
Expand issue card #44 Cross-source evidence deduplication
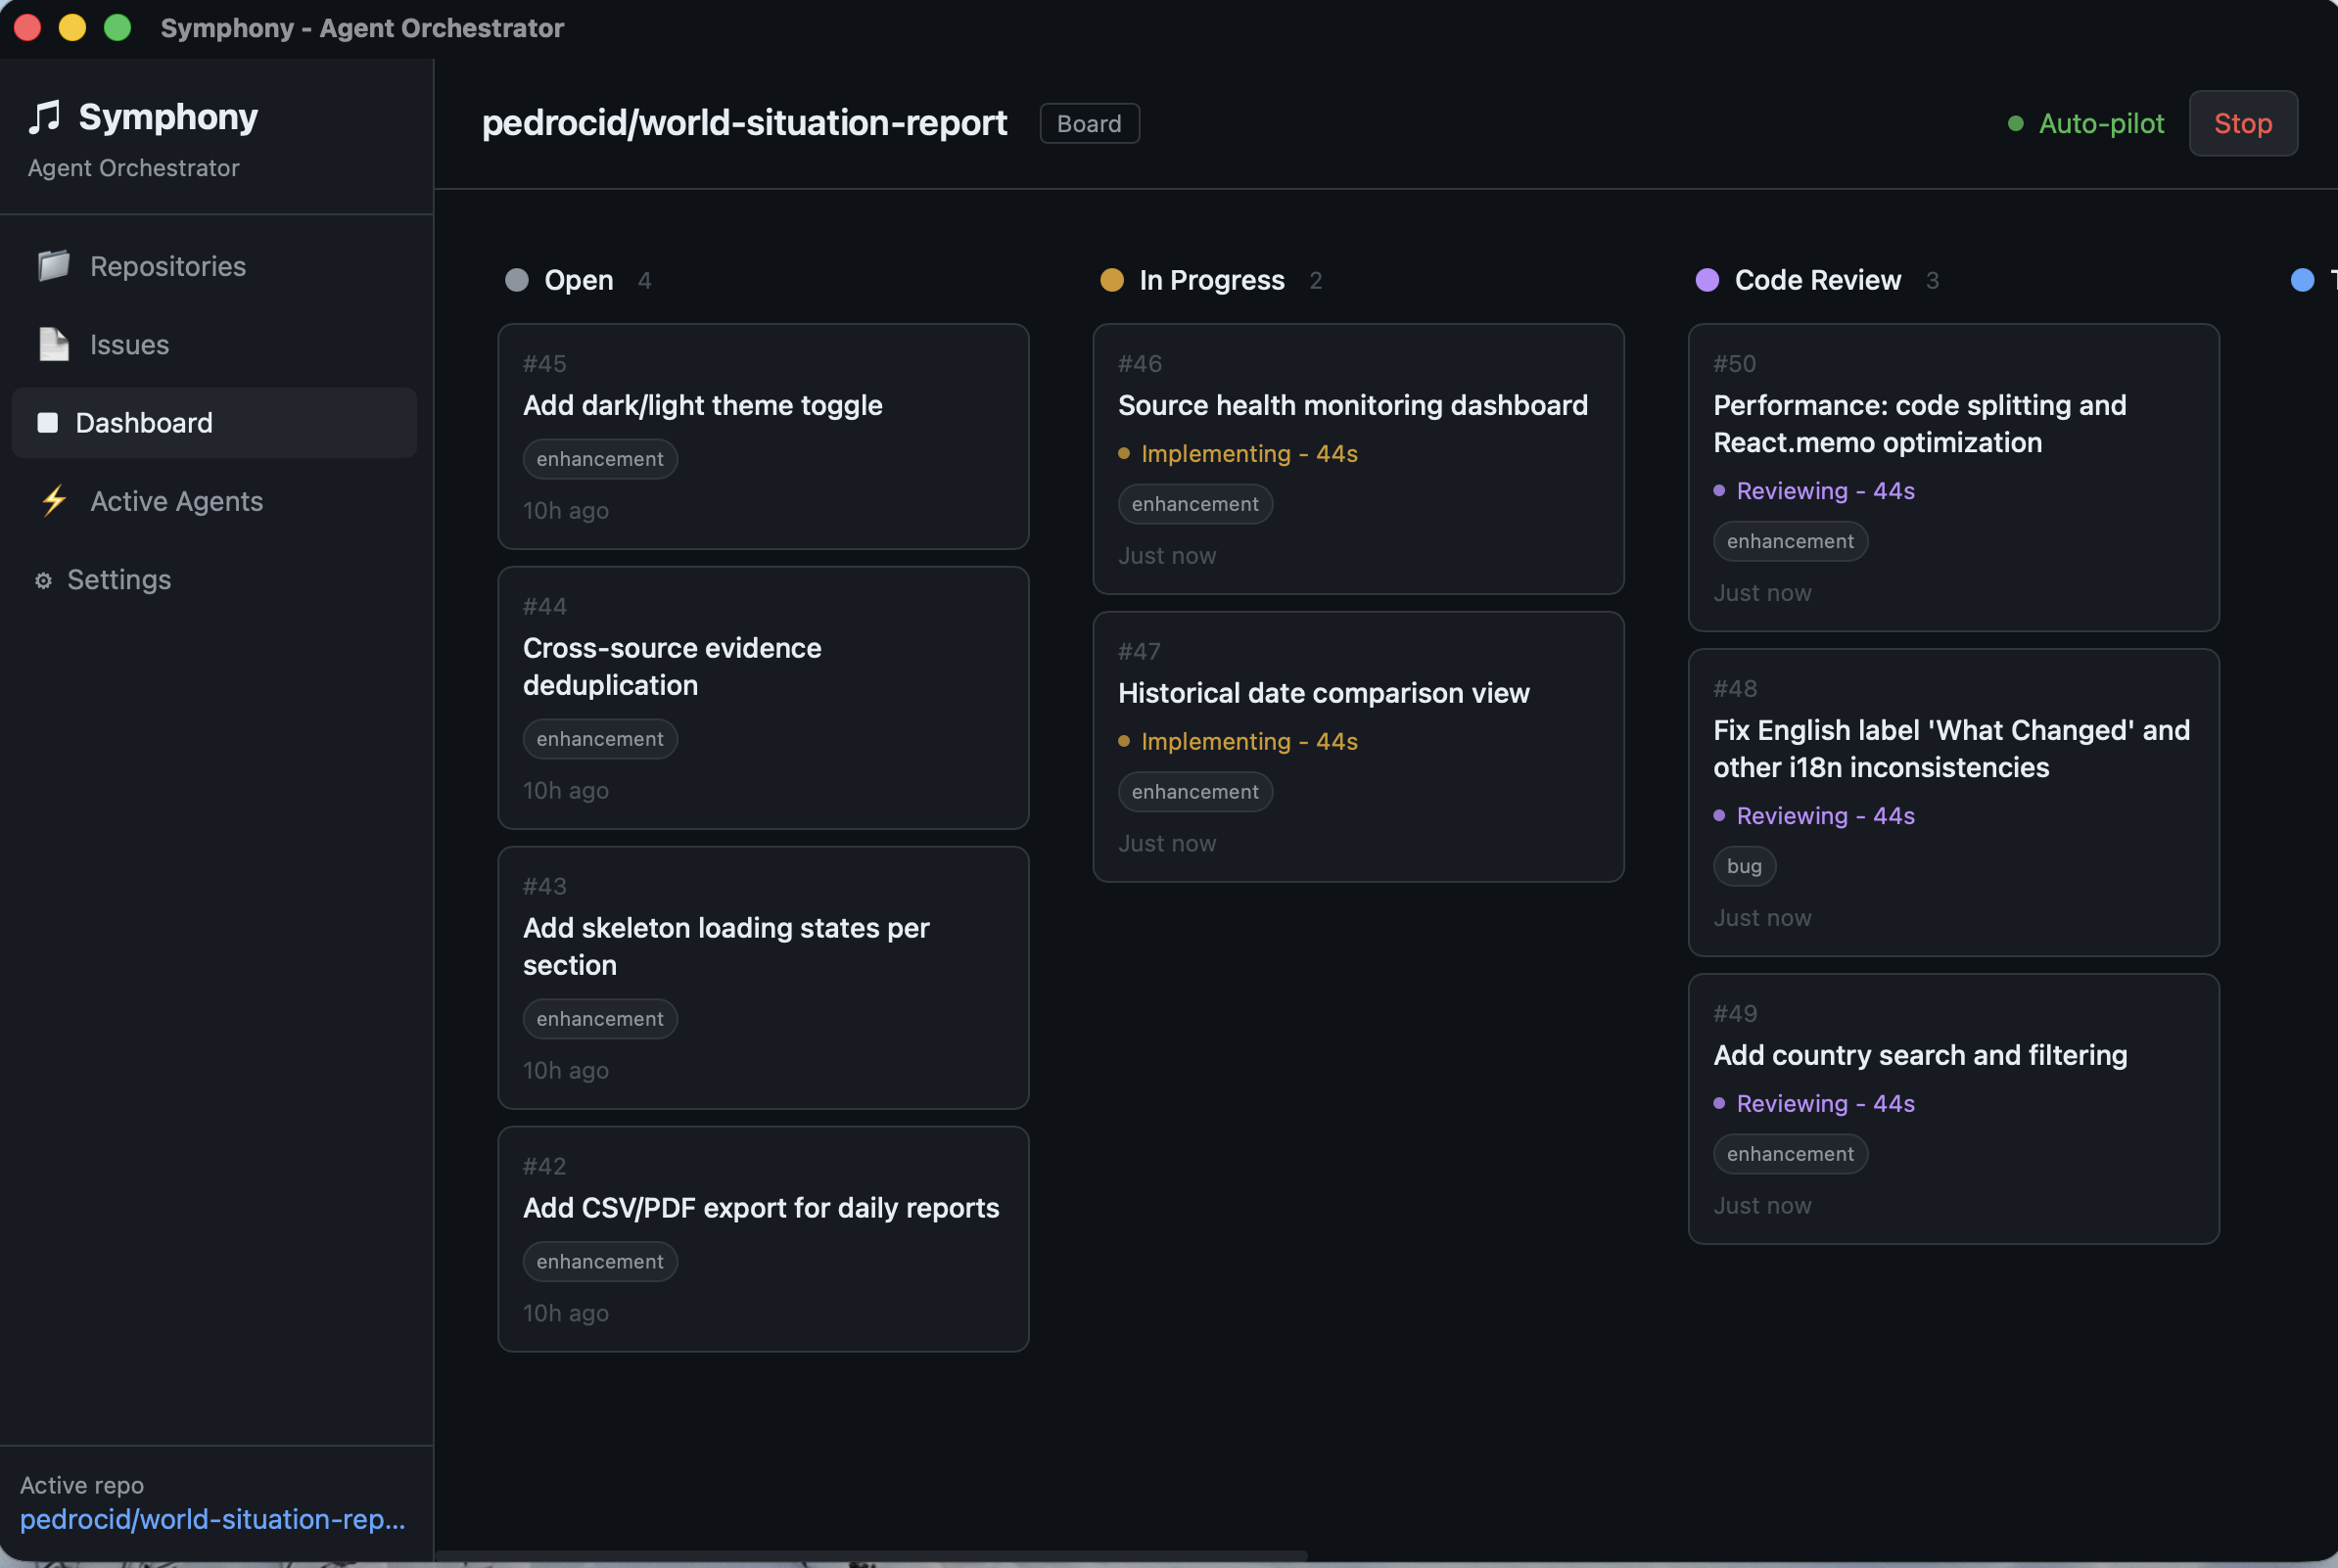pyautogui.click(x=762, y=697)
